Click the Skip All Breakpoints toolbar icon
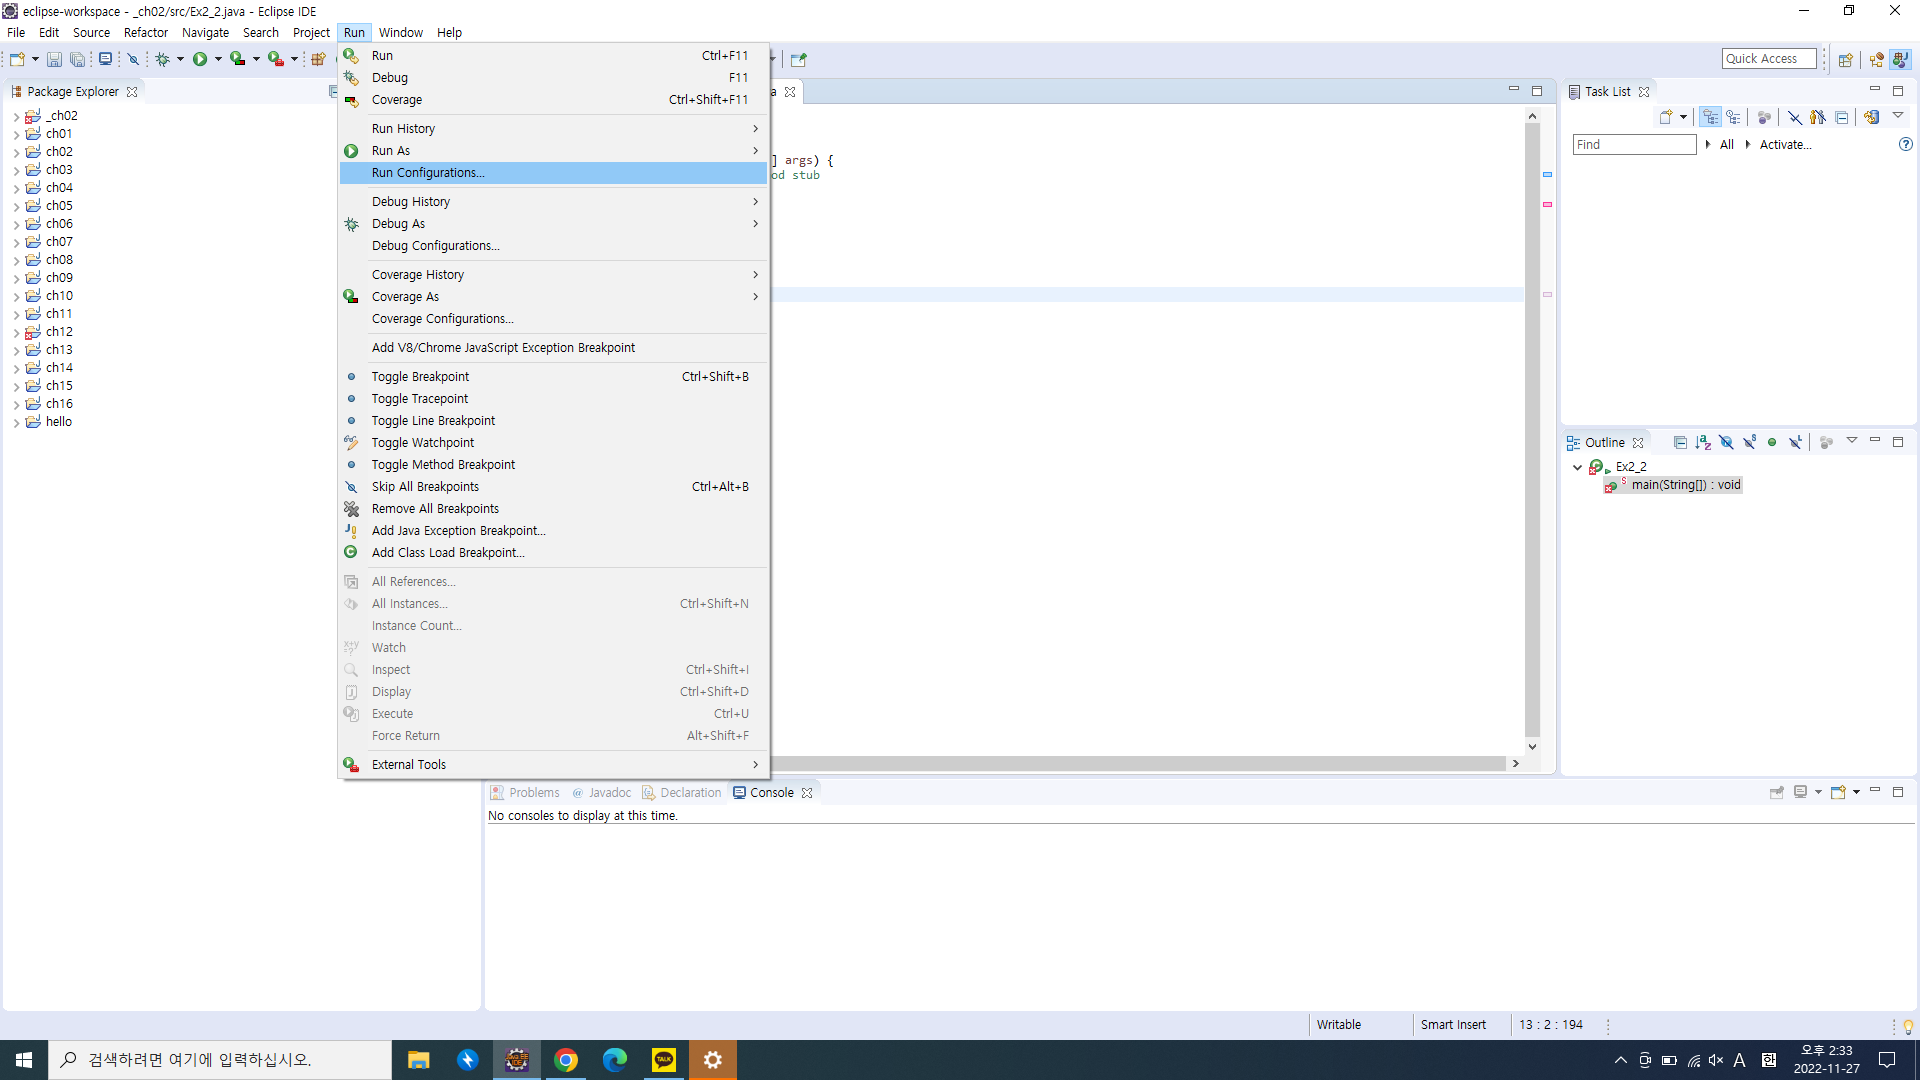Screen dimensions: 1920x1080 pos(133,60)
